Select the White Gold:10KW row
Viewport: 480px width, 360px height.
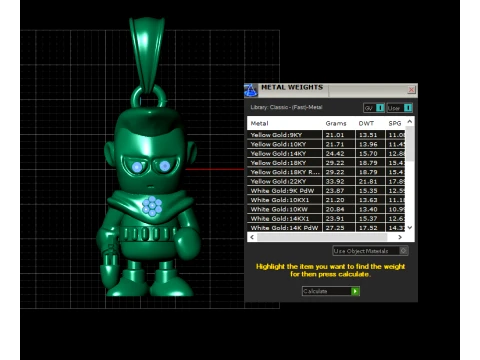[x=326, y=209]
